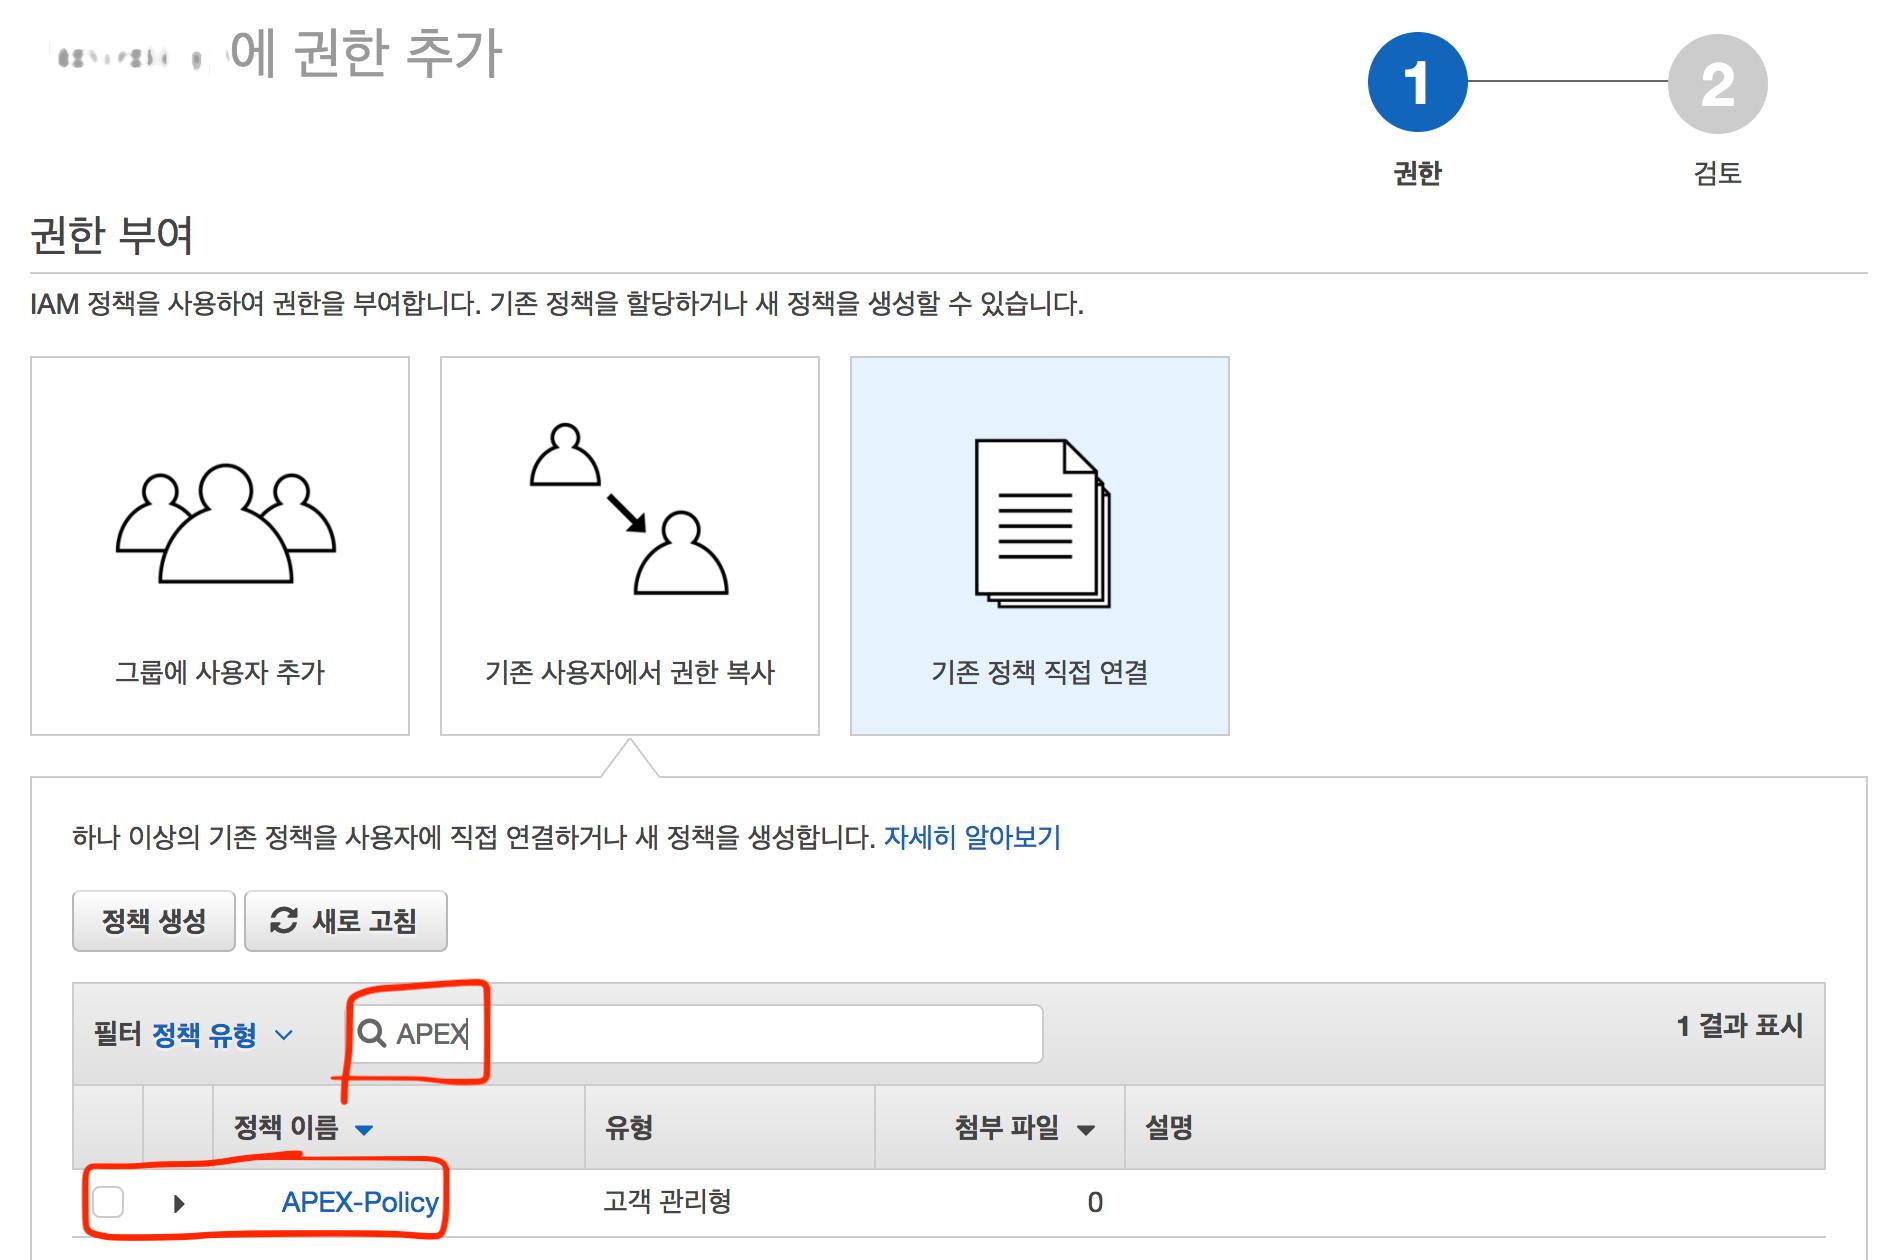Click step 2 검토 circle

coord(1717,83)
